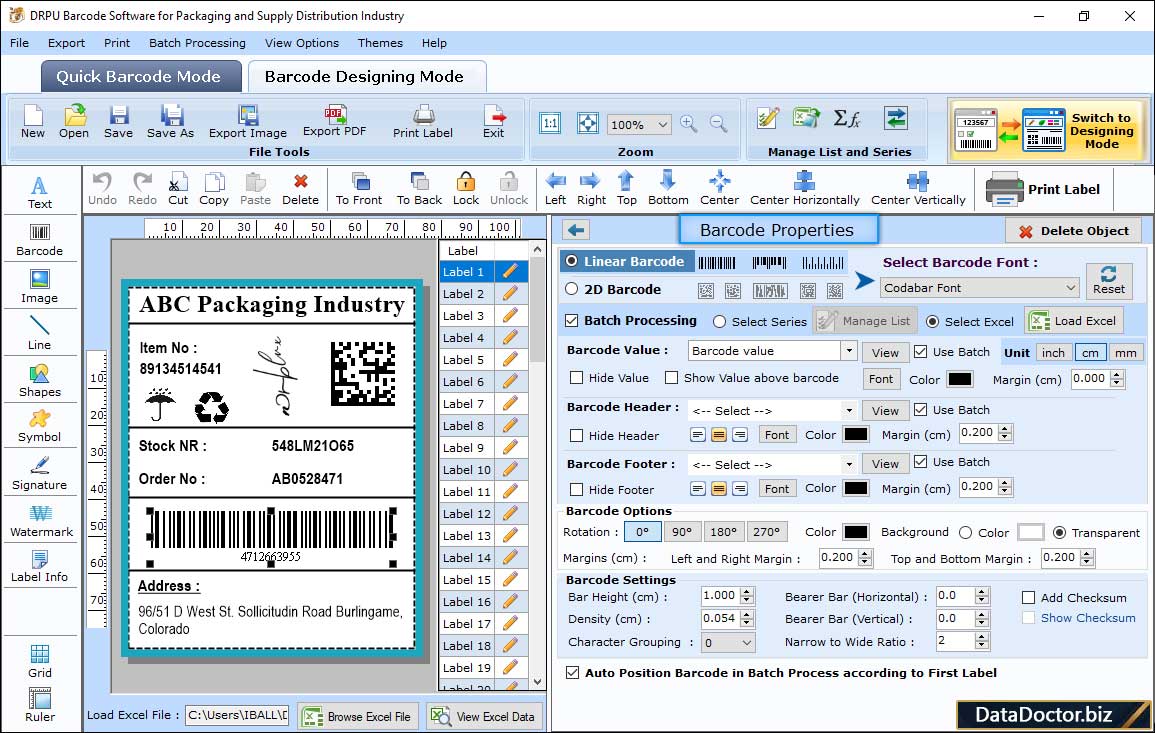Increase the Bar Height stepper value
Viewport: 1155px width, 733px height.
pyautogui.click(x=748, y=592)
